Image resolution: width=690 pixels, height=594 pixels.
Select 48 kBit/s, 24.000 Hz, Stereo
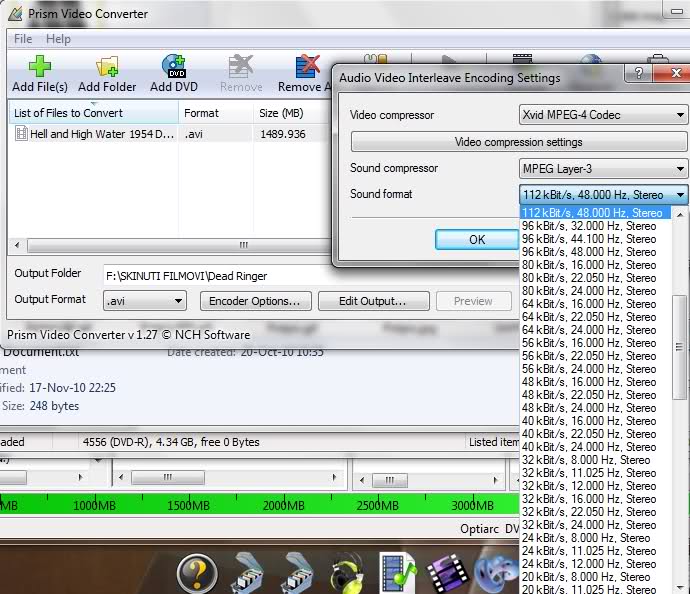595,408
